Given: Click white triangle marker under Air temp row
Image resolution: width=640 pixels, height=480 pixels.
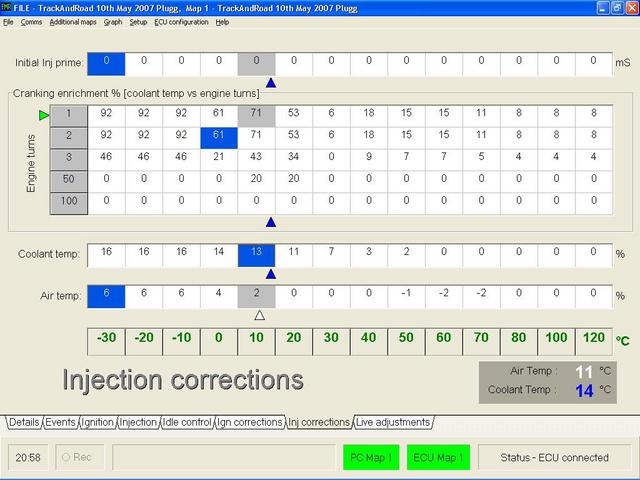Looking at the screenshot, I should [x=260, y=315].
